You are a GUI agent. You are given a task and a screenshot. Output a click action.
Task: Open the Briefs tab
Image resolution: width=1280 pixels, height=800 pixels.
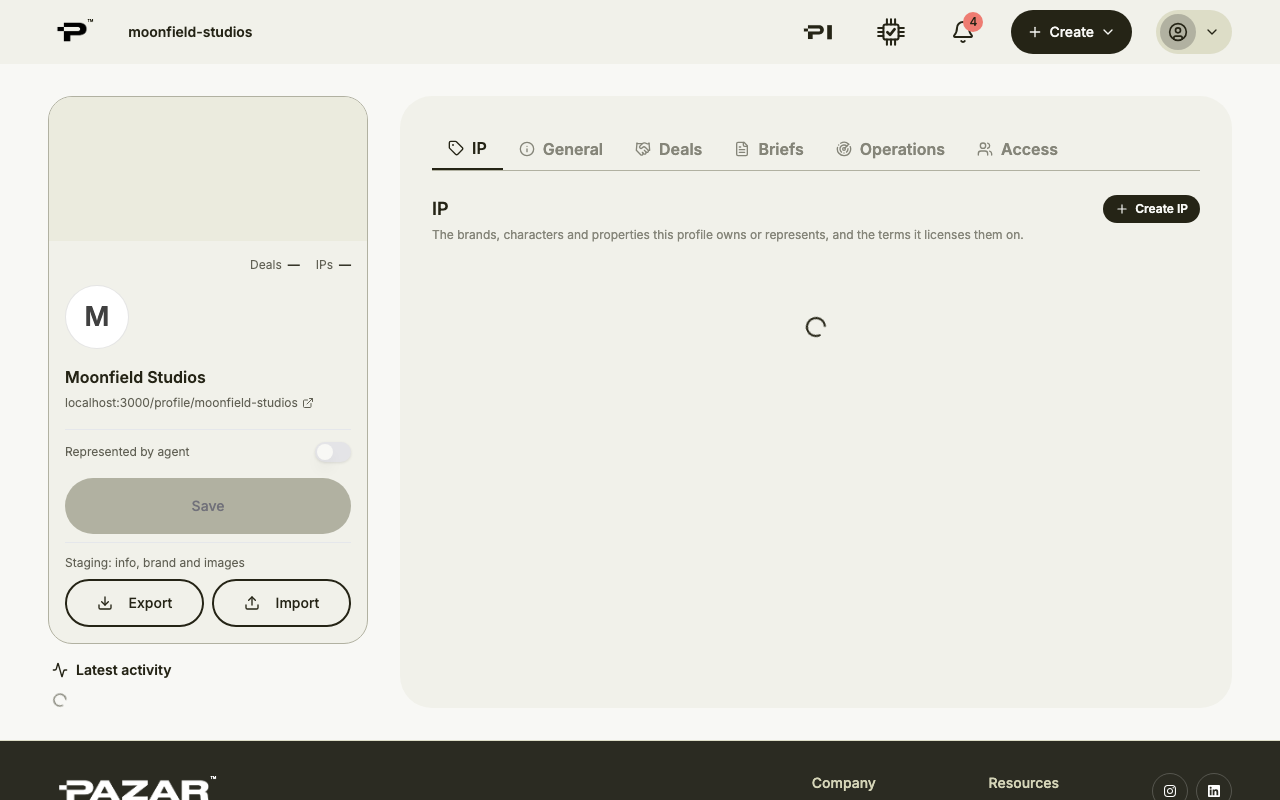(769, 149)
